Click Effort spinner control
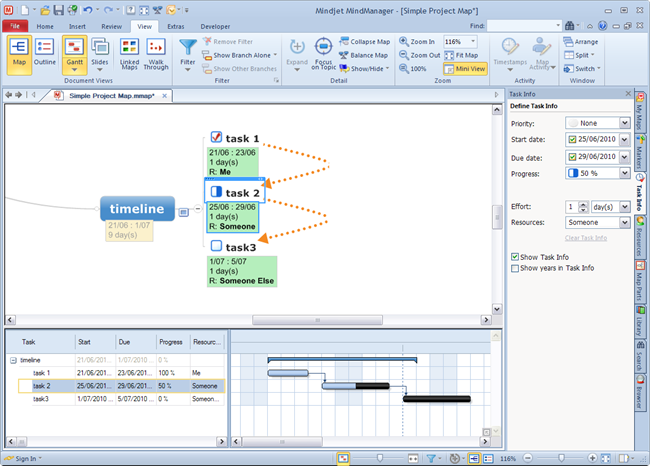This screenshot has height=466, width=650. coord(583,206)
